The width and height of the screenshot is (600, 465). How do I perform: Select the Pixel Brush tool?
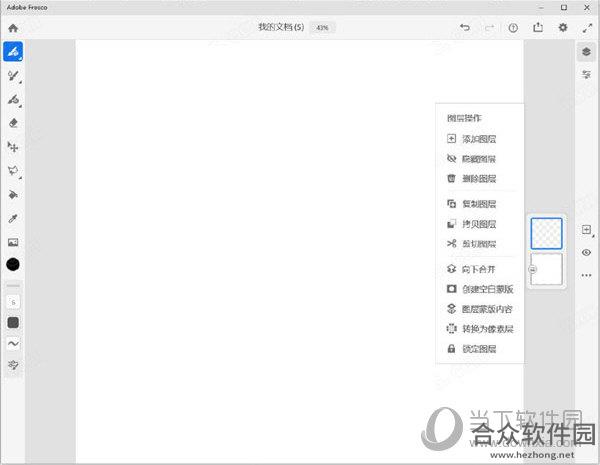(x=13, y=52)
